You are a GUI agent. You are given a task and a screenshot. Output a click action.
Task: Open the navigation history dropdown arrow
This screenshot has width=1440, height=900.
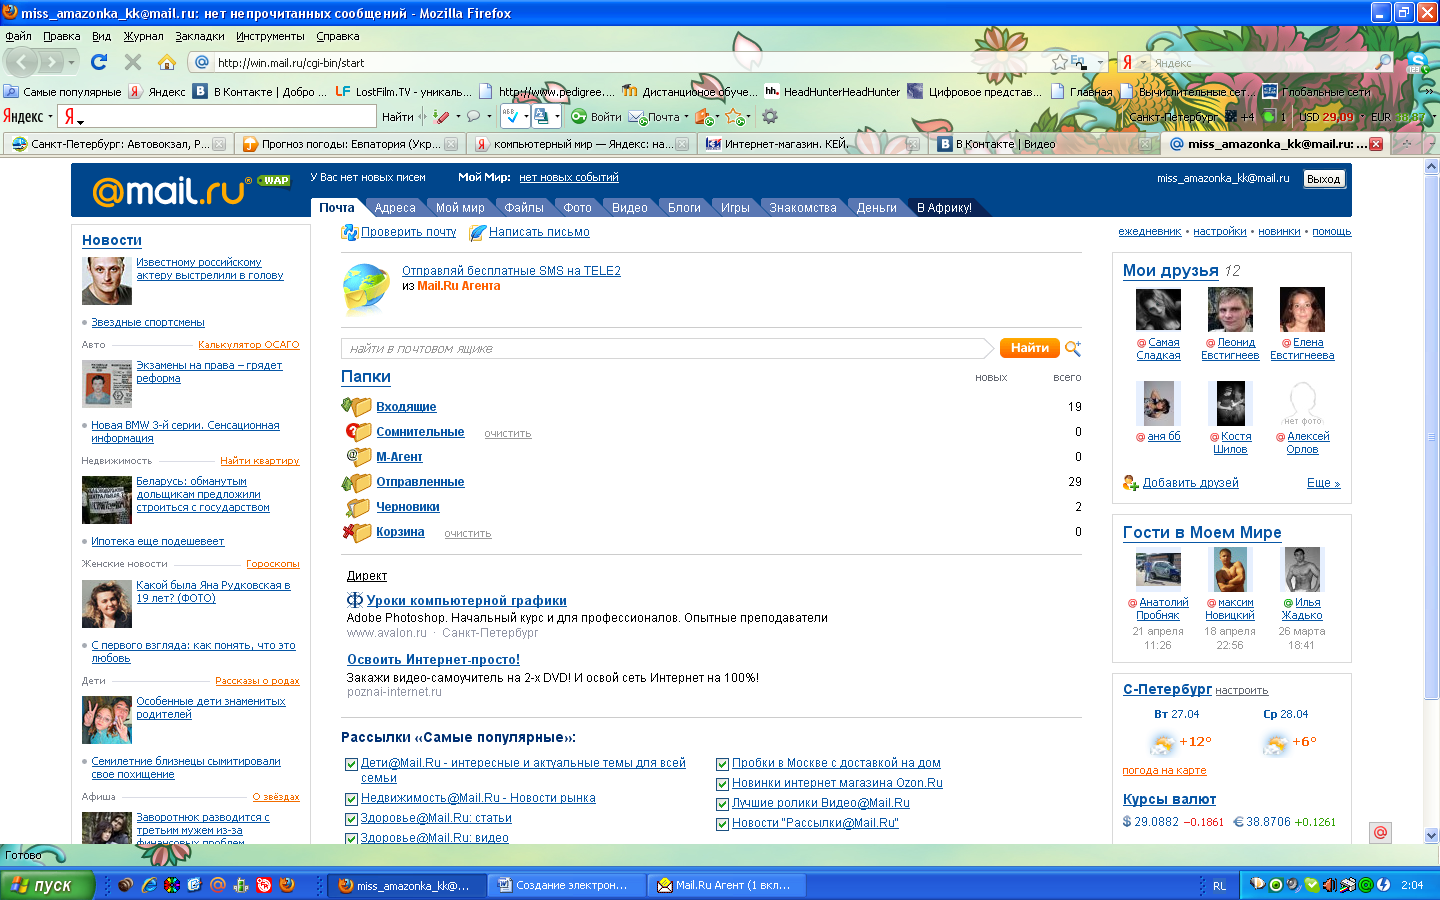coord(73,63)
